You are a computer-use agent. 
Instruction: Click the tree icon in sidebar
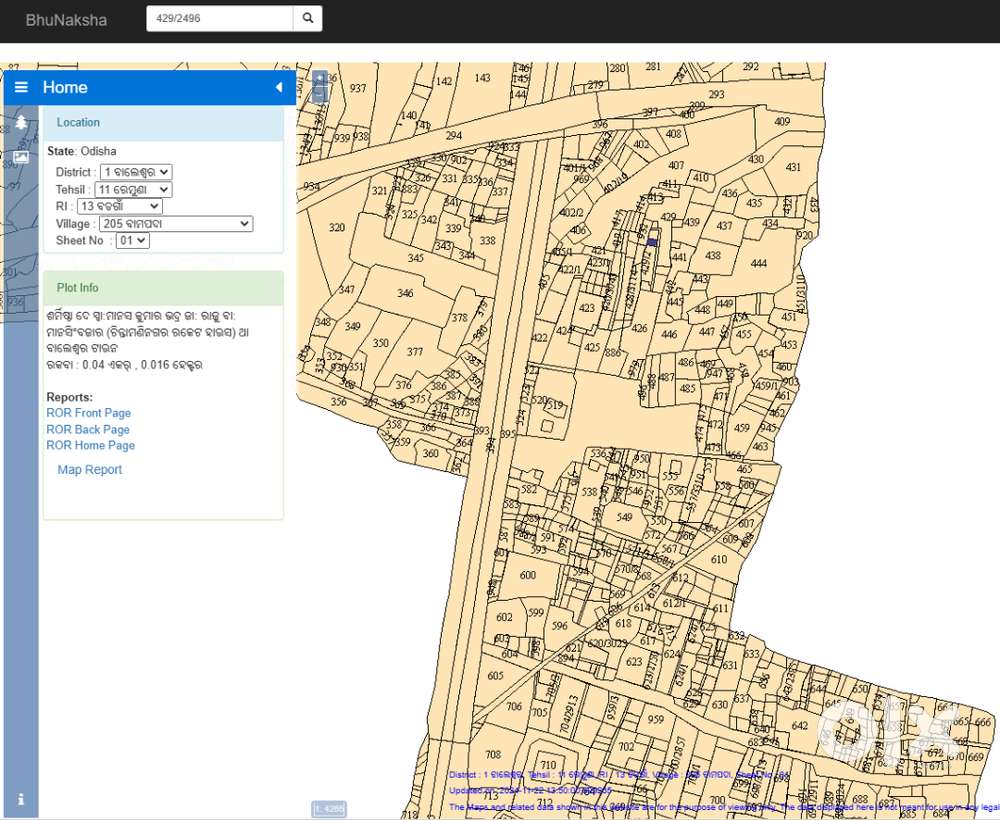pos(21,123)
